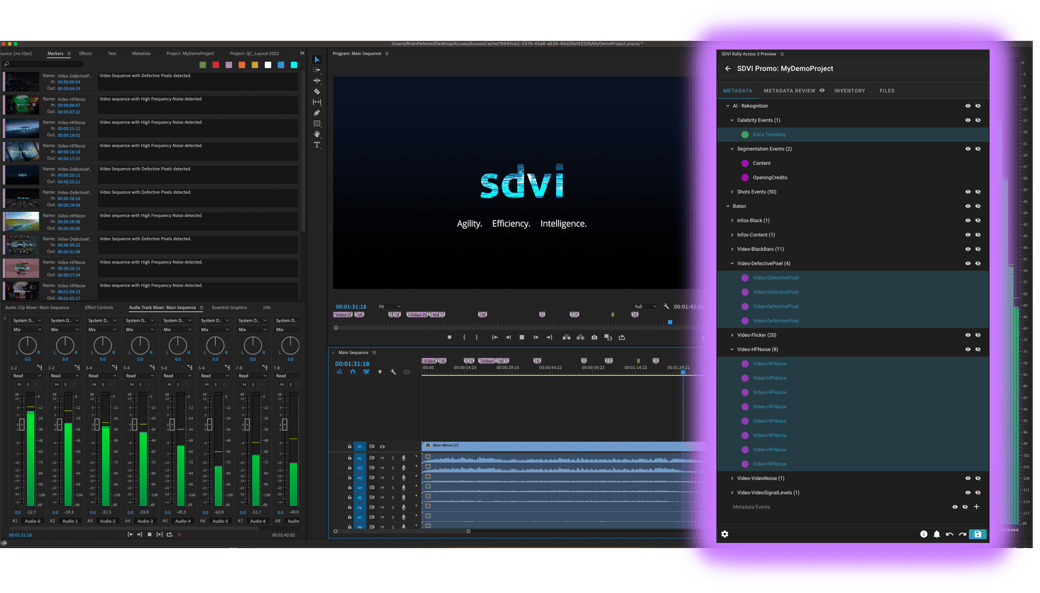The width and height of the screenshot is (1040, 593).
Task: Stop playback in Program monitor
Action: (522, 338)
